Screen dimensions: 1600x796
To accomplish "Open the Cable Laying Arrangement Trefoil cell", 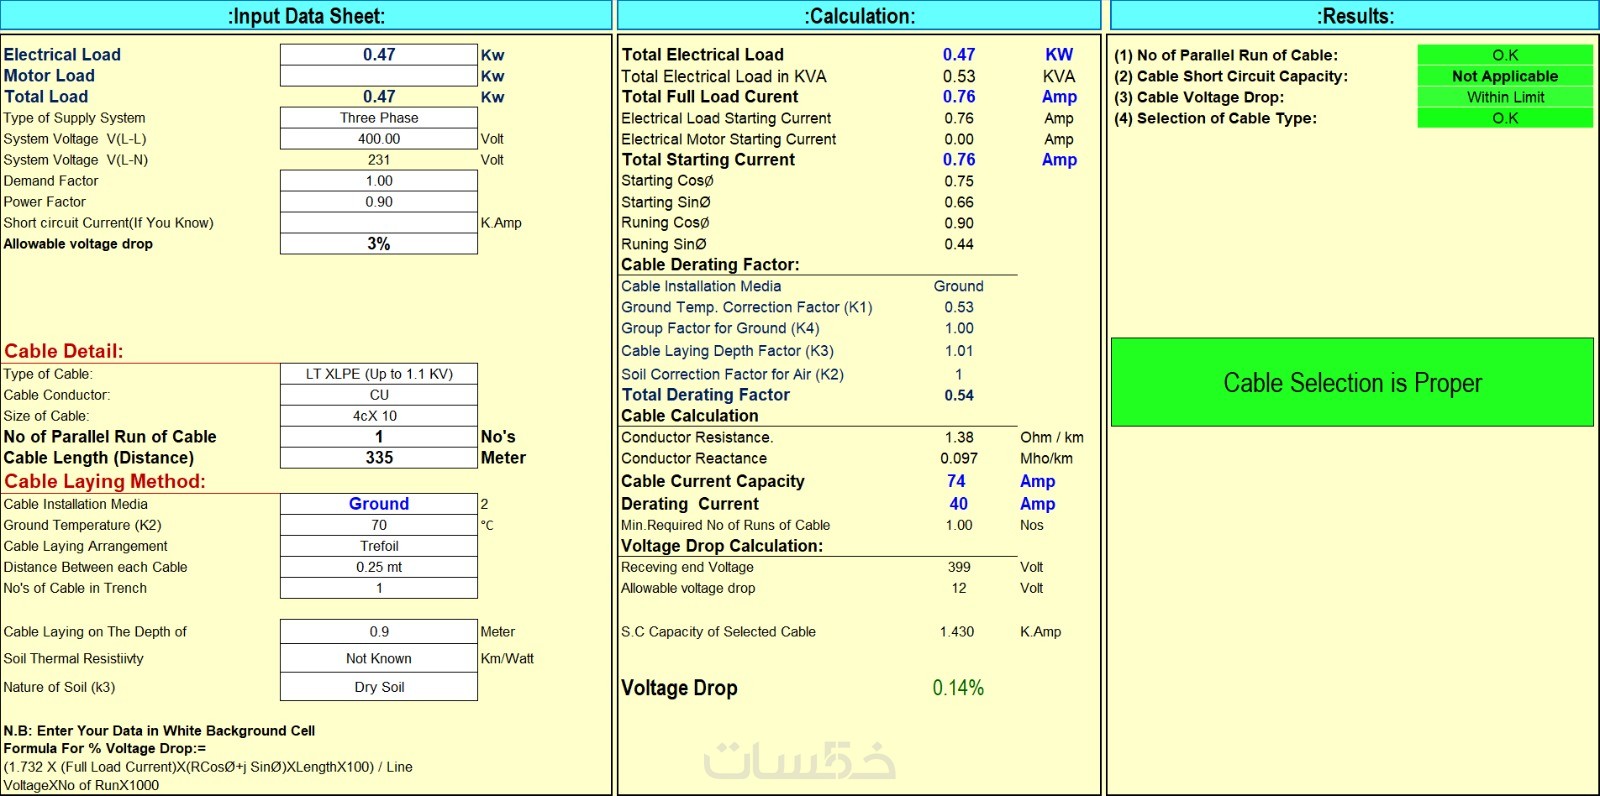I will coord(379,546).
